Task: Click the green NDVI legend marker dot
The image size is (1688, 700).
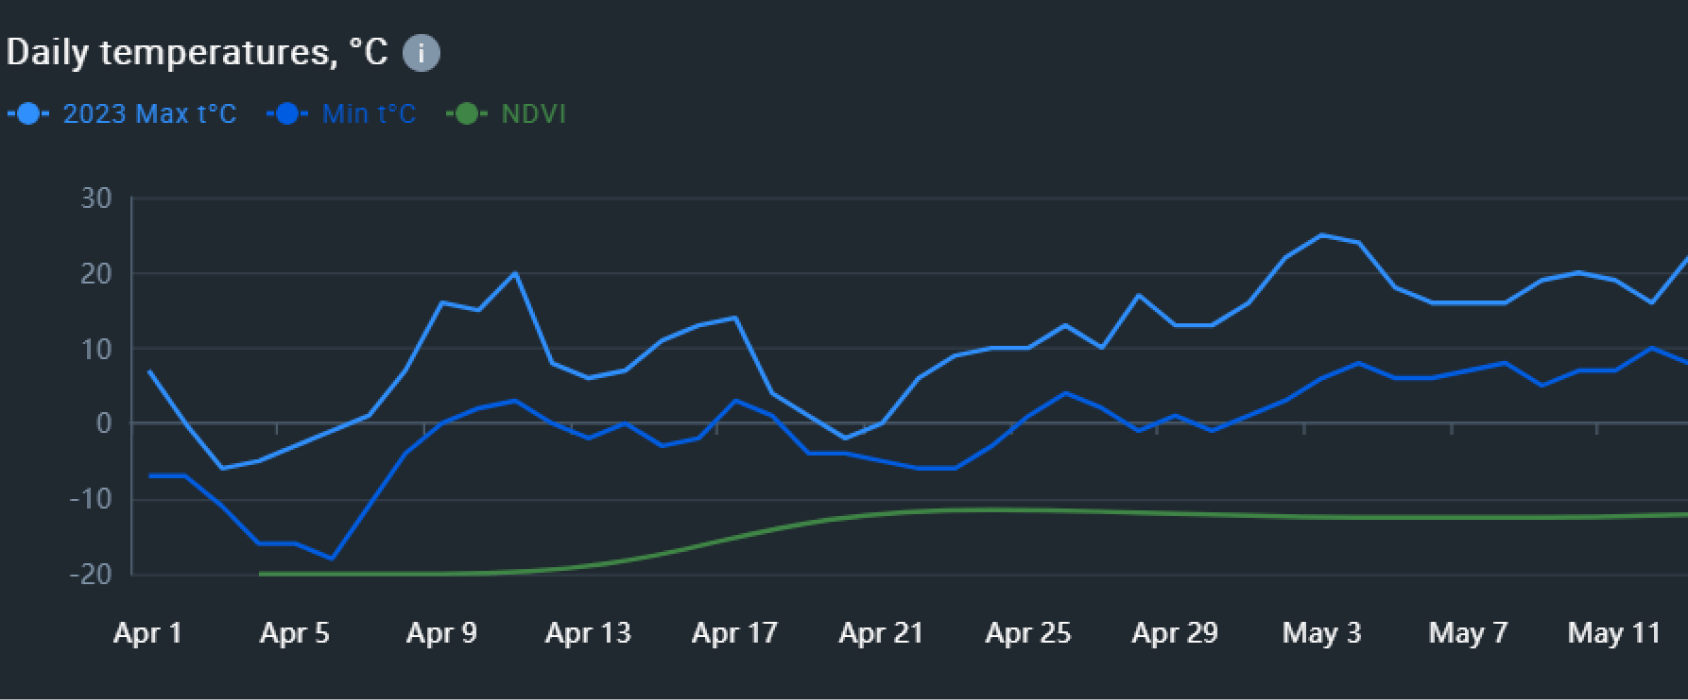Action: point(466,114)
